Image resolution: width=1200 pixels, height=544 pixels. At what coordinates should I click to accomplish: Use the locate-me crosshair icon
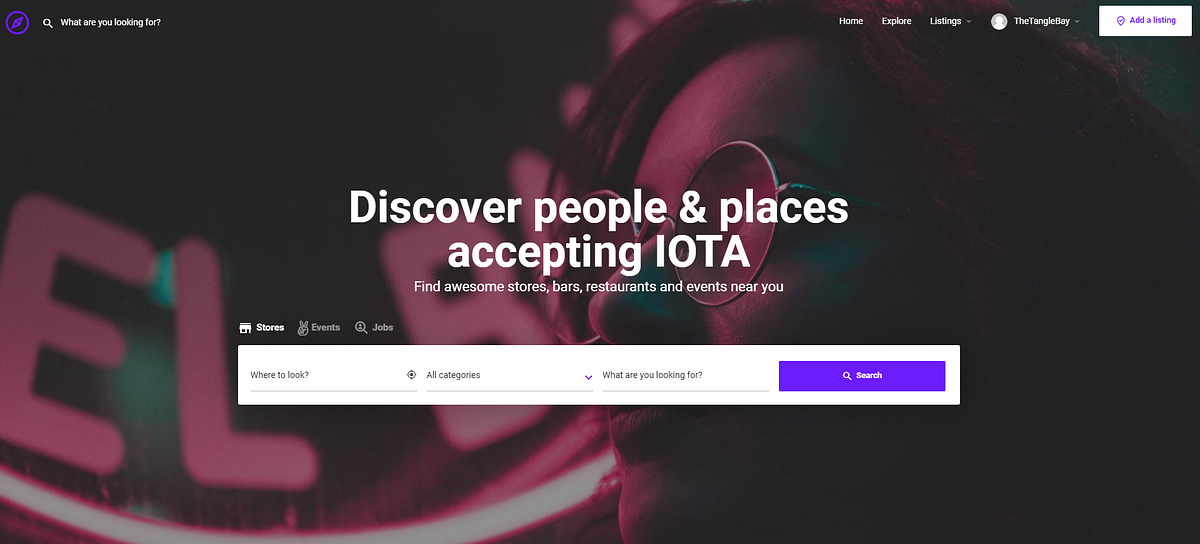click(411, 375)
